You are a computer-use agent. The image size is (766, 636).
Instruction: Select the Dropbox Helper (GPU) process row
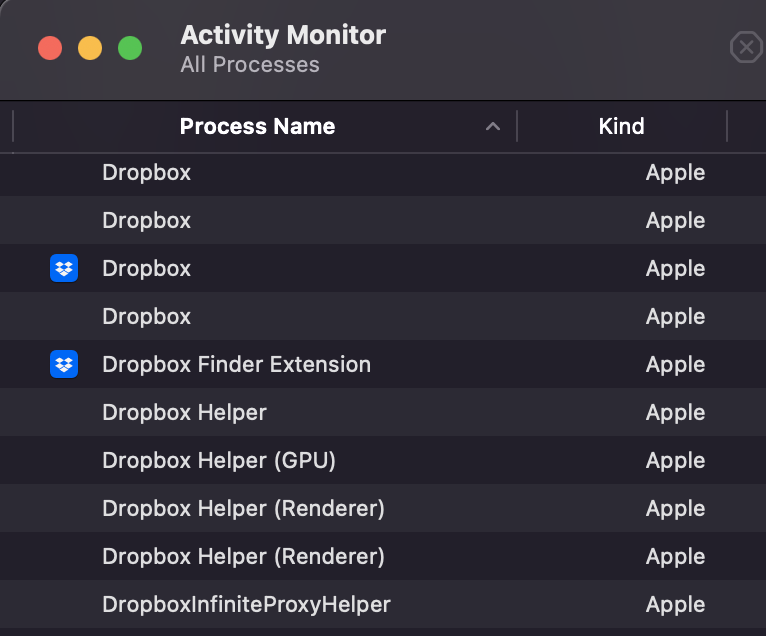click(x=219, y=460)
